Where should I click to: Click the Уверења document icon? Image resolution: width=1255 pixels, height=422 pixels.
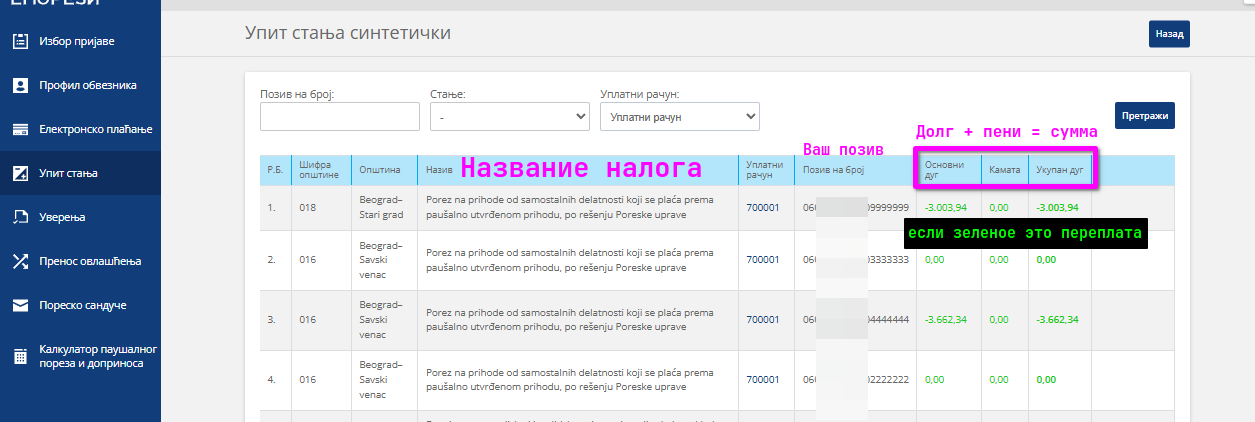20,217
